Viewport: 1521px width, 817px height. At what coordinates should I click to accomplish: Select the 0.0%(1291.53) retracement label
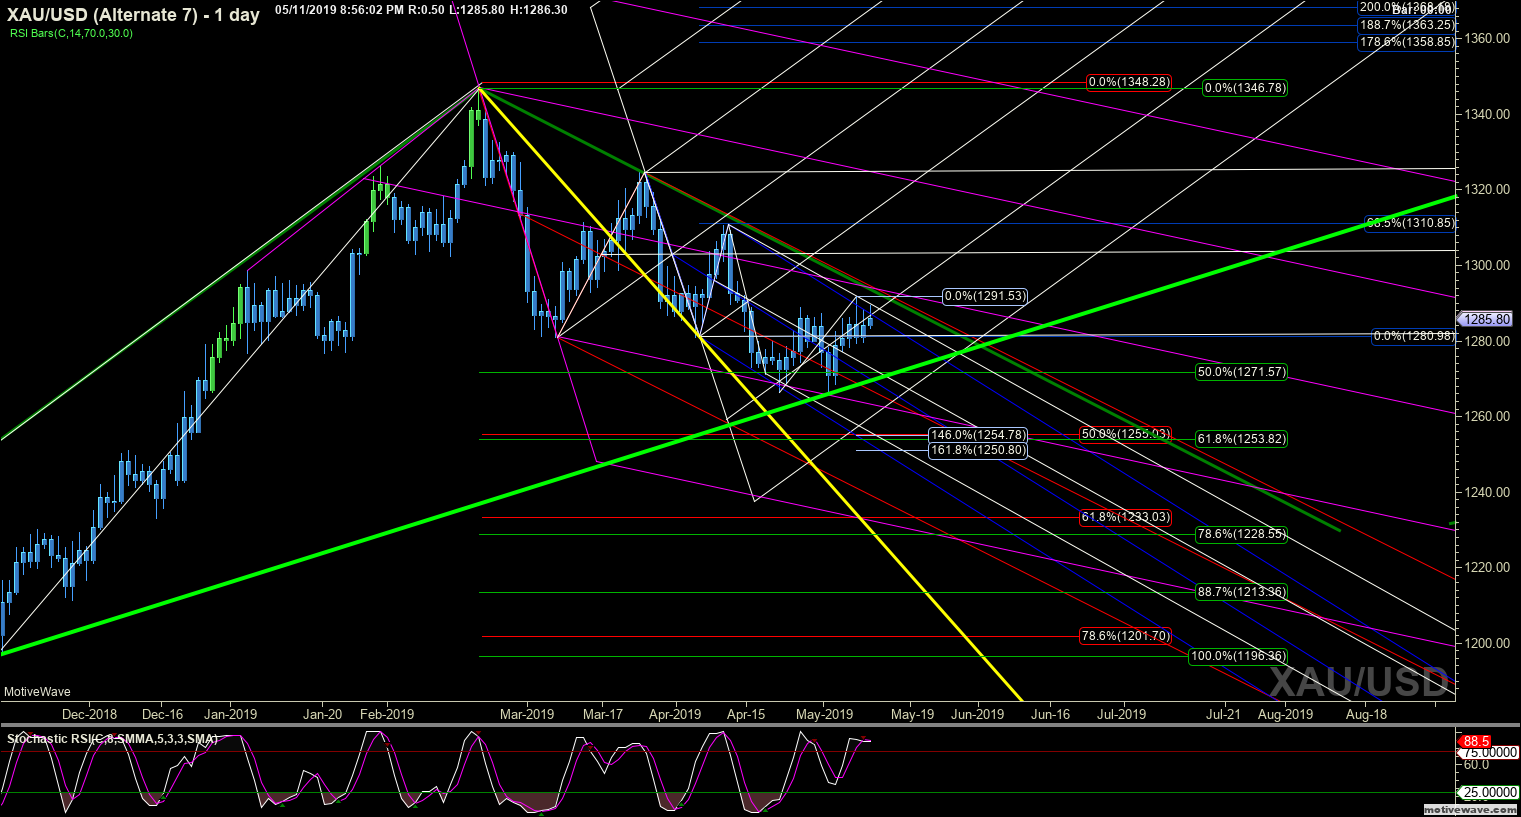[x=985, y=296]
